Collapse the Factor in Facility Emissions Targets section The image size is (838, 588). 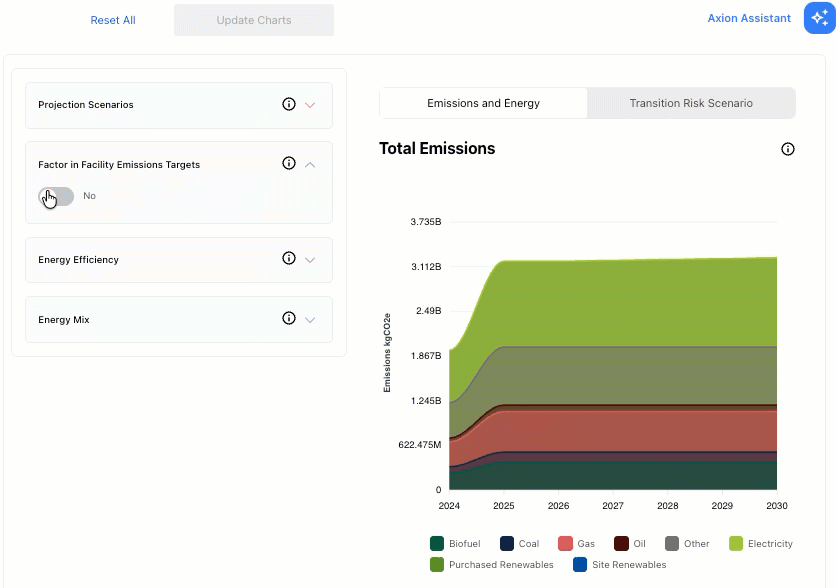(x=310, y=165)
